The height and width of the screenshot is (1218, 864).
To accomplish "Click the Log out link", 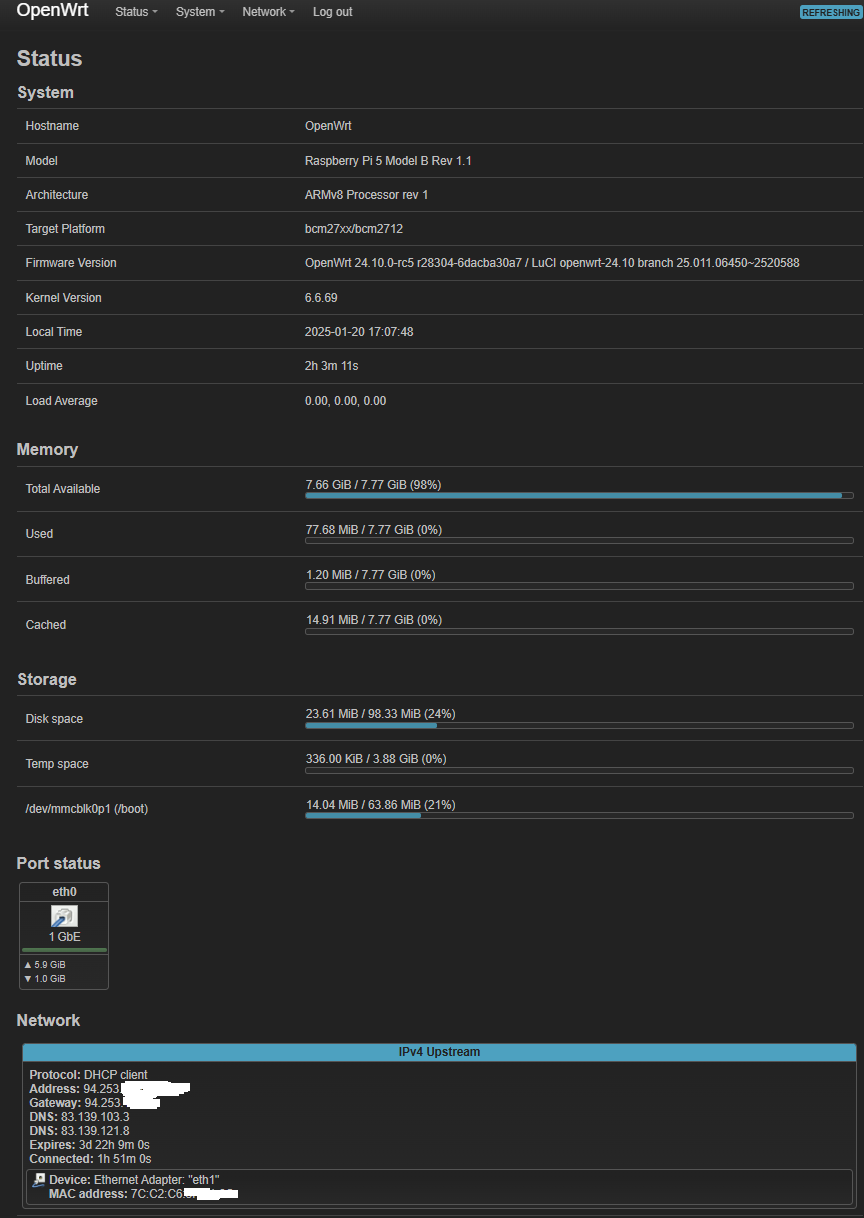I will [x=332, y=12].
